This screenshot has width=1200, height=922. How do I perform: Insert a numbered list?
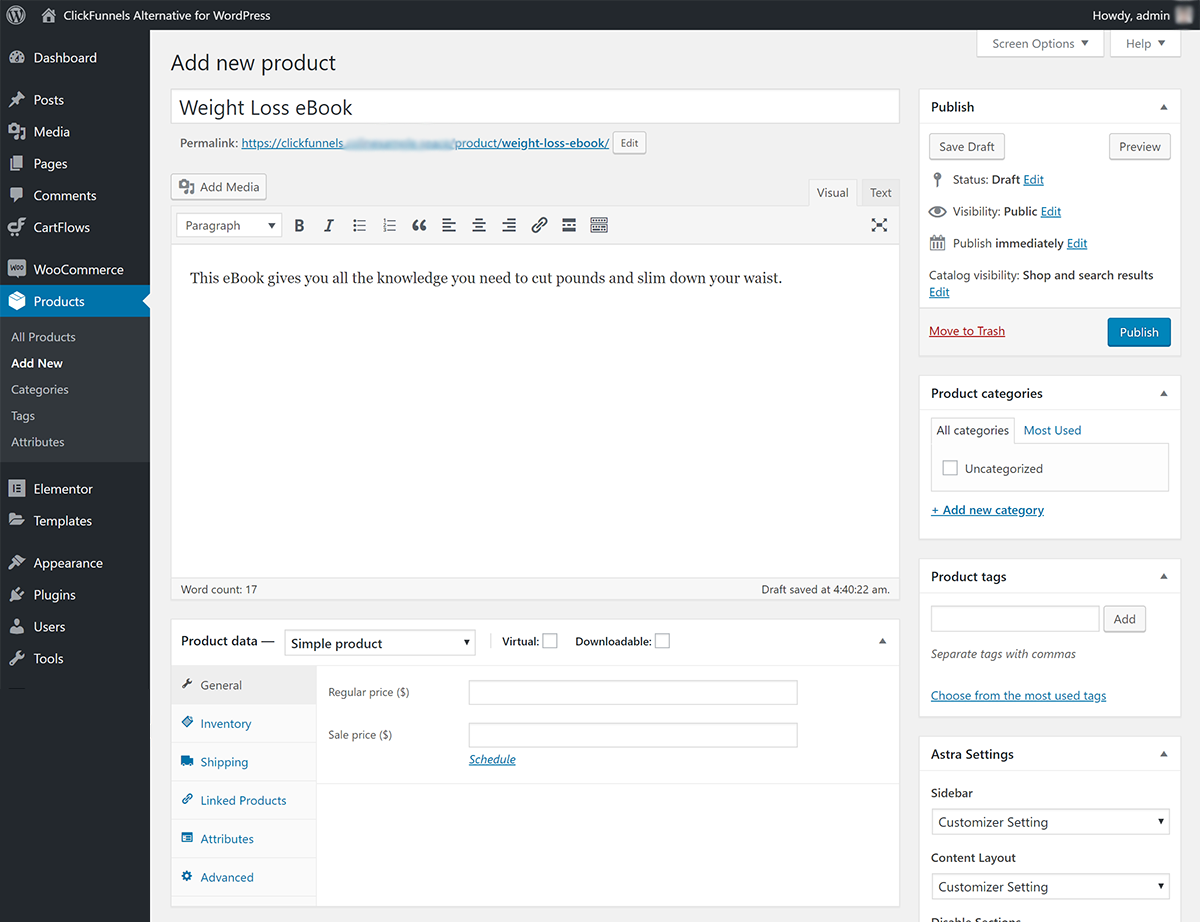(389, 225)
